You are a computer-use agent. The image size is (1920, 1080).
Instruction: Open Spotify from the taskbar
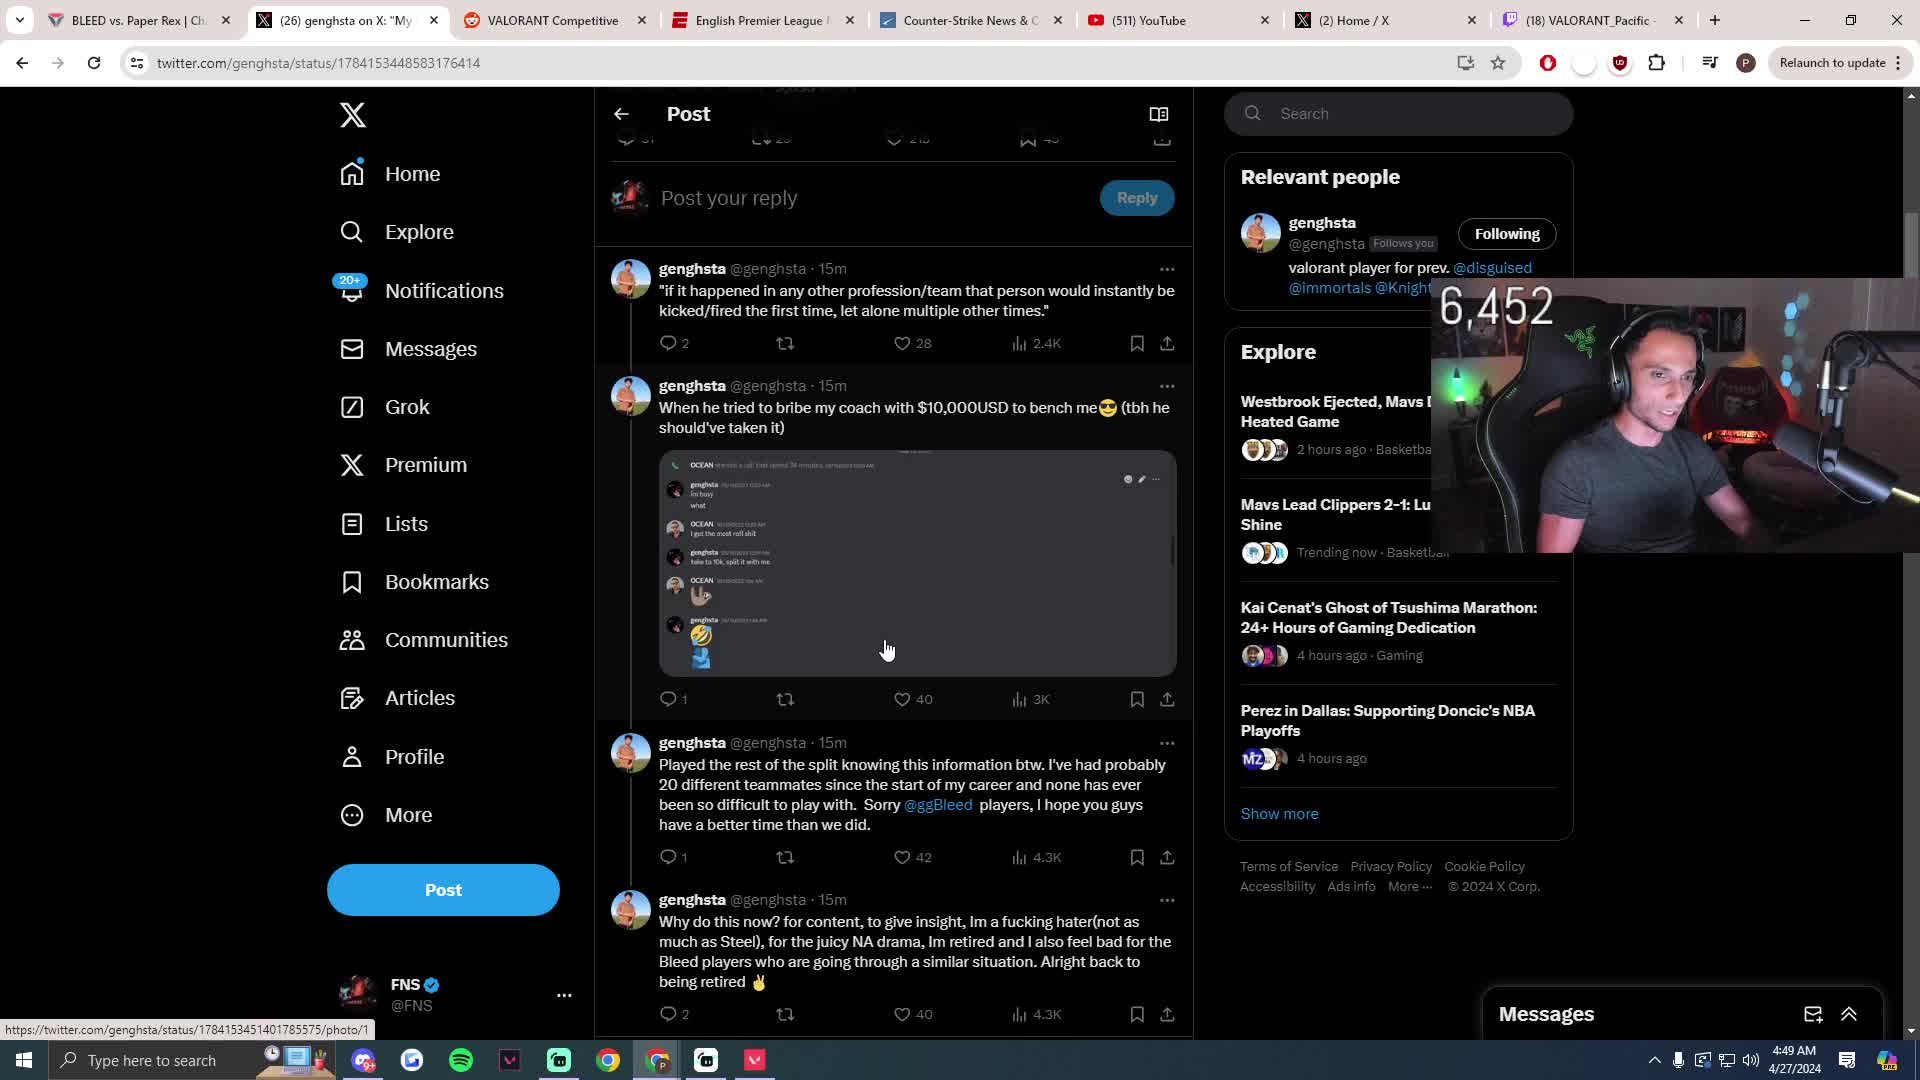click(461, 1060)
